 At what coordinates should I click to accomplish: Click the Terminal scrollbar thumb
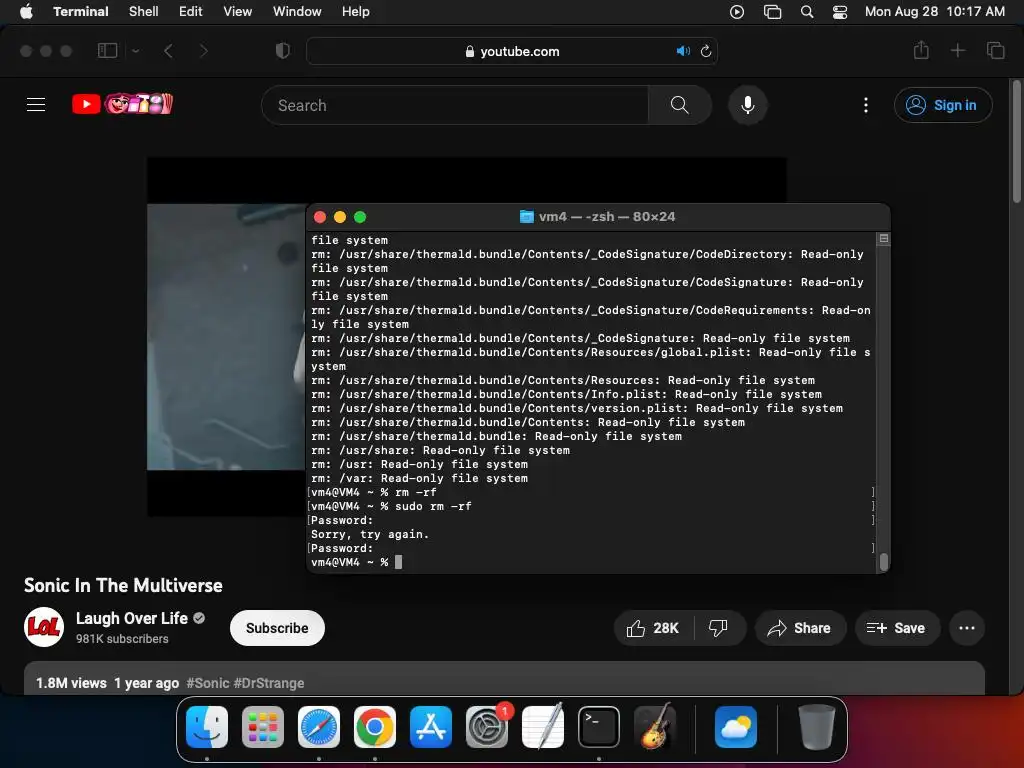(x=884, y=562)
